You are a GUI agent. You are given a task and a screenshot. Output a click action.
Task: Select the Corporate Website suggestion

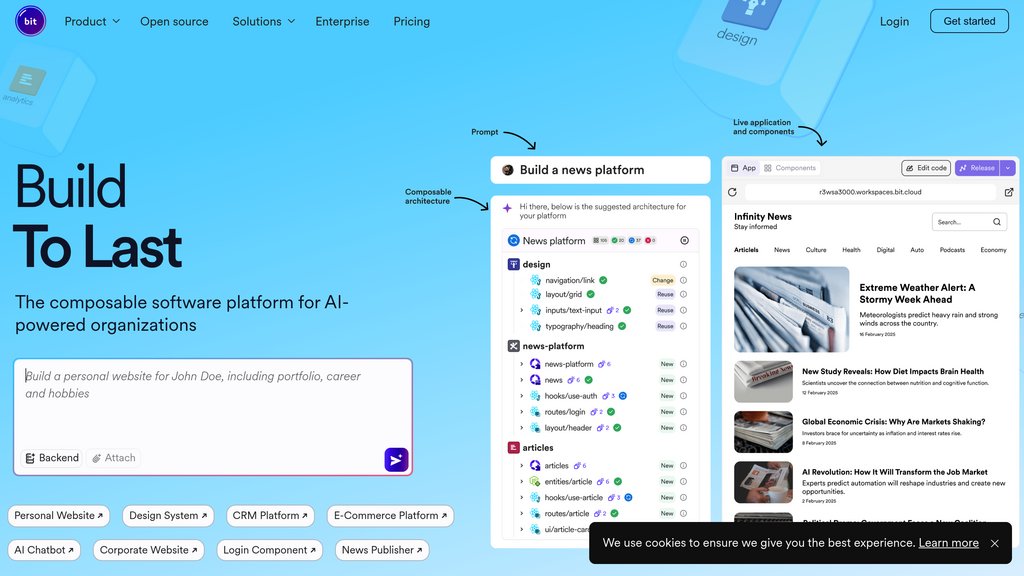(148, 550)
